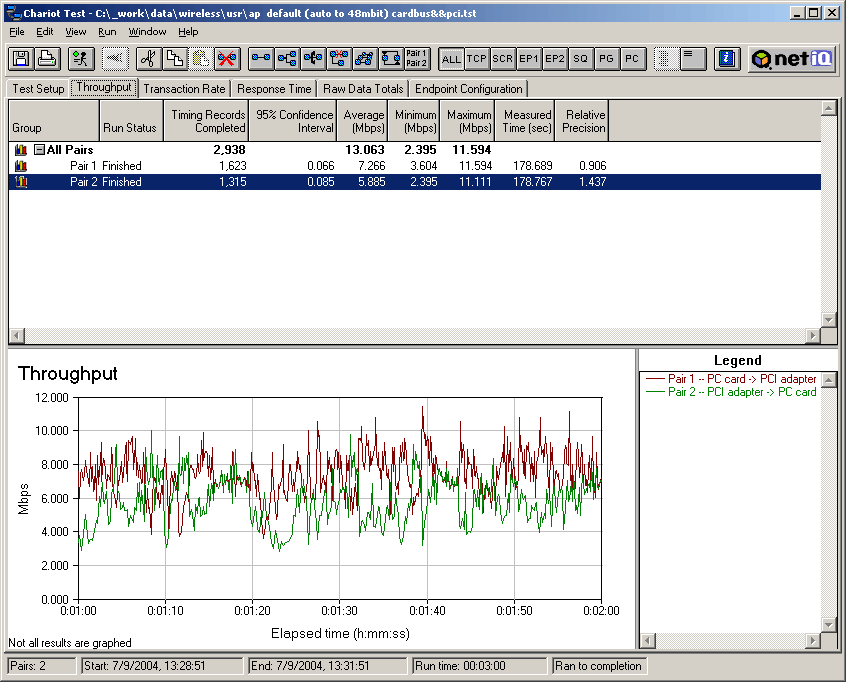Click the NetIQ logo button
Image resolution: width=846 pixels, height=682 pixels.
(793, 59)
